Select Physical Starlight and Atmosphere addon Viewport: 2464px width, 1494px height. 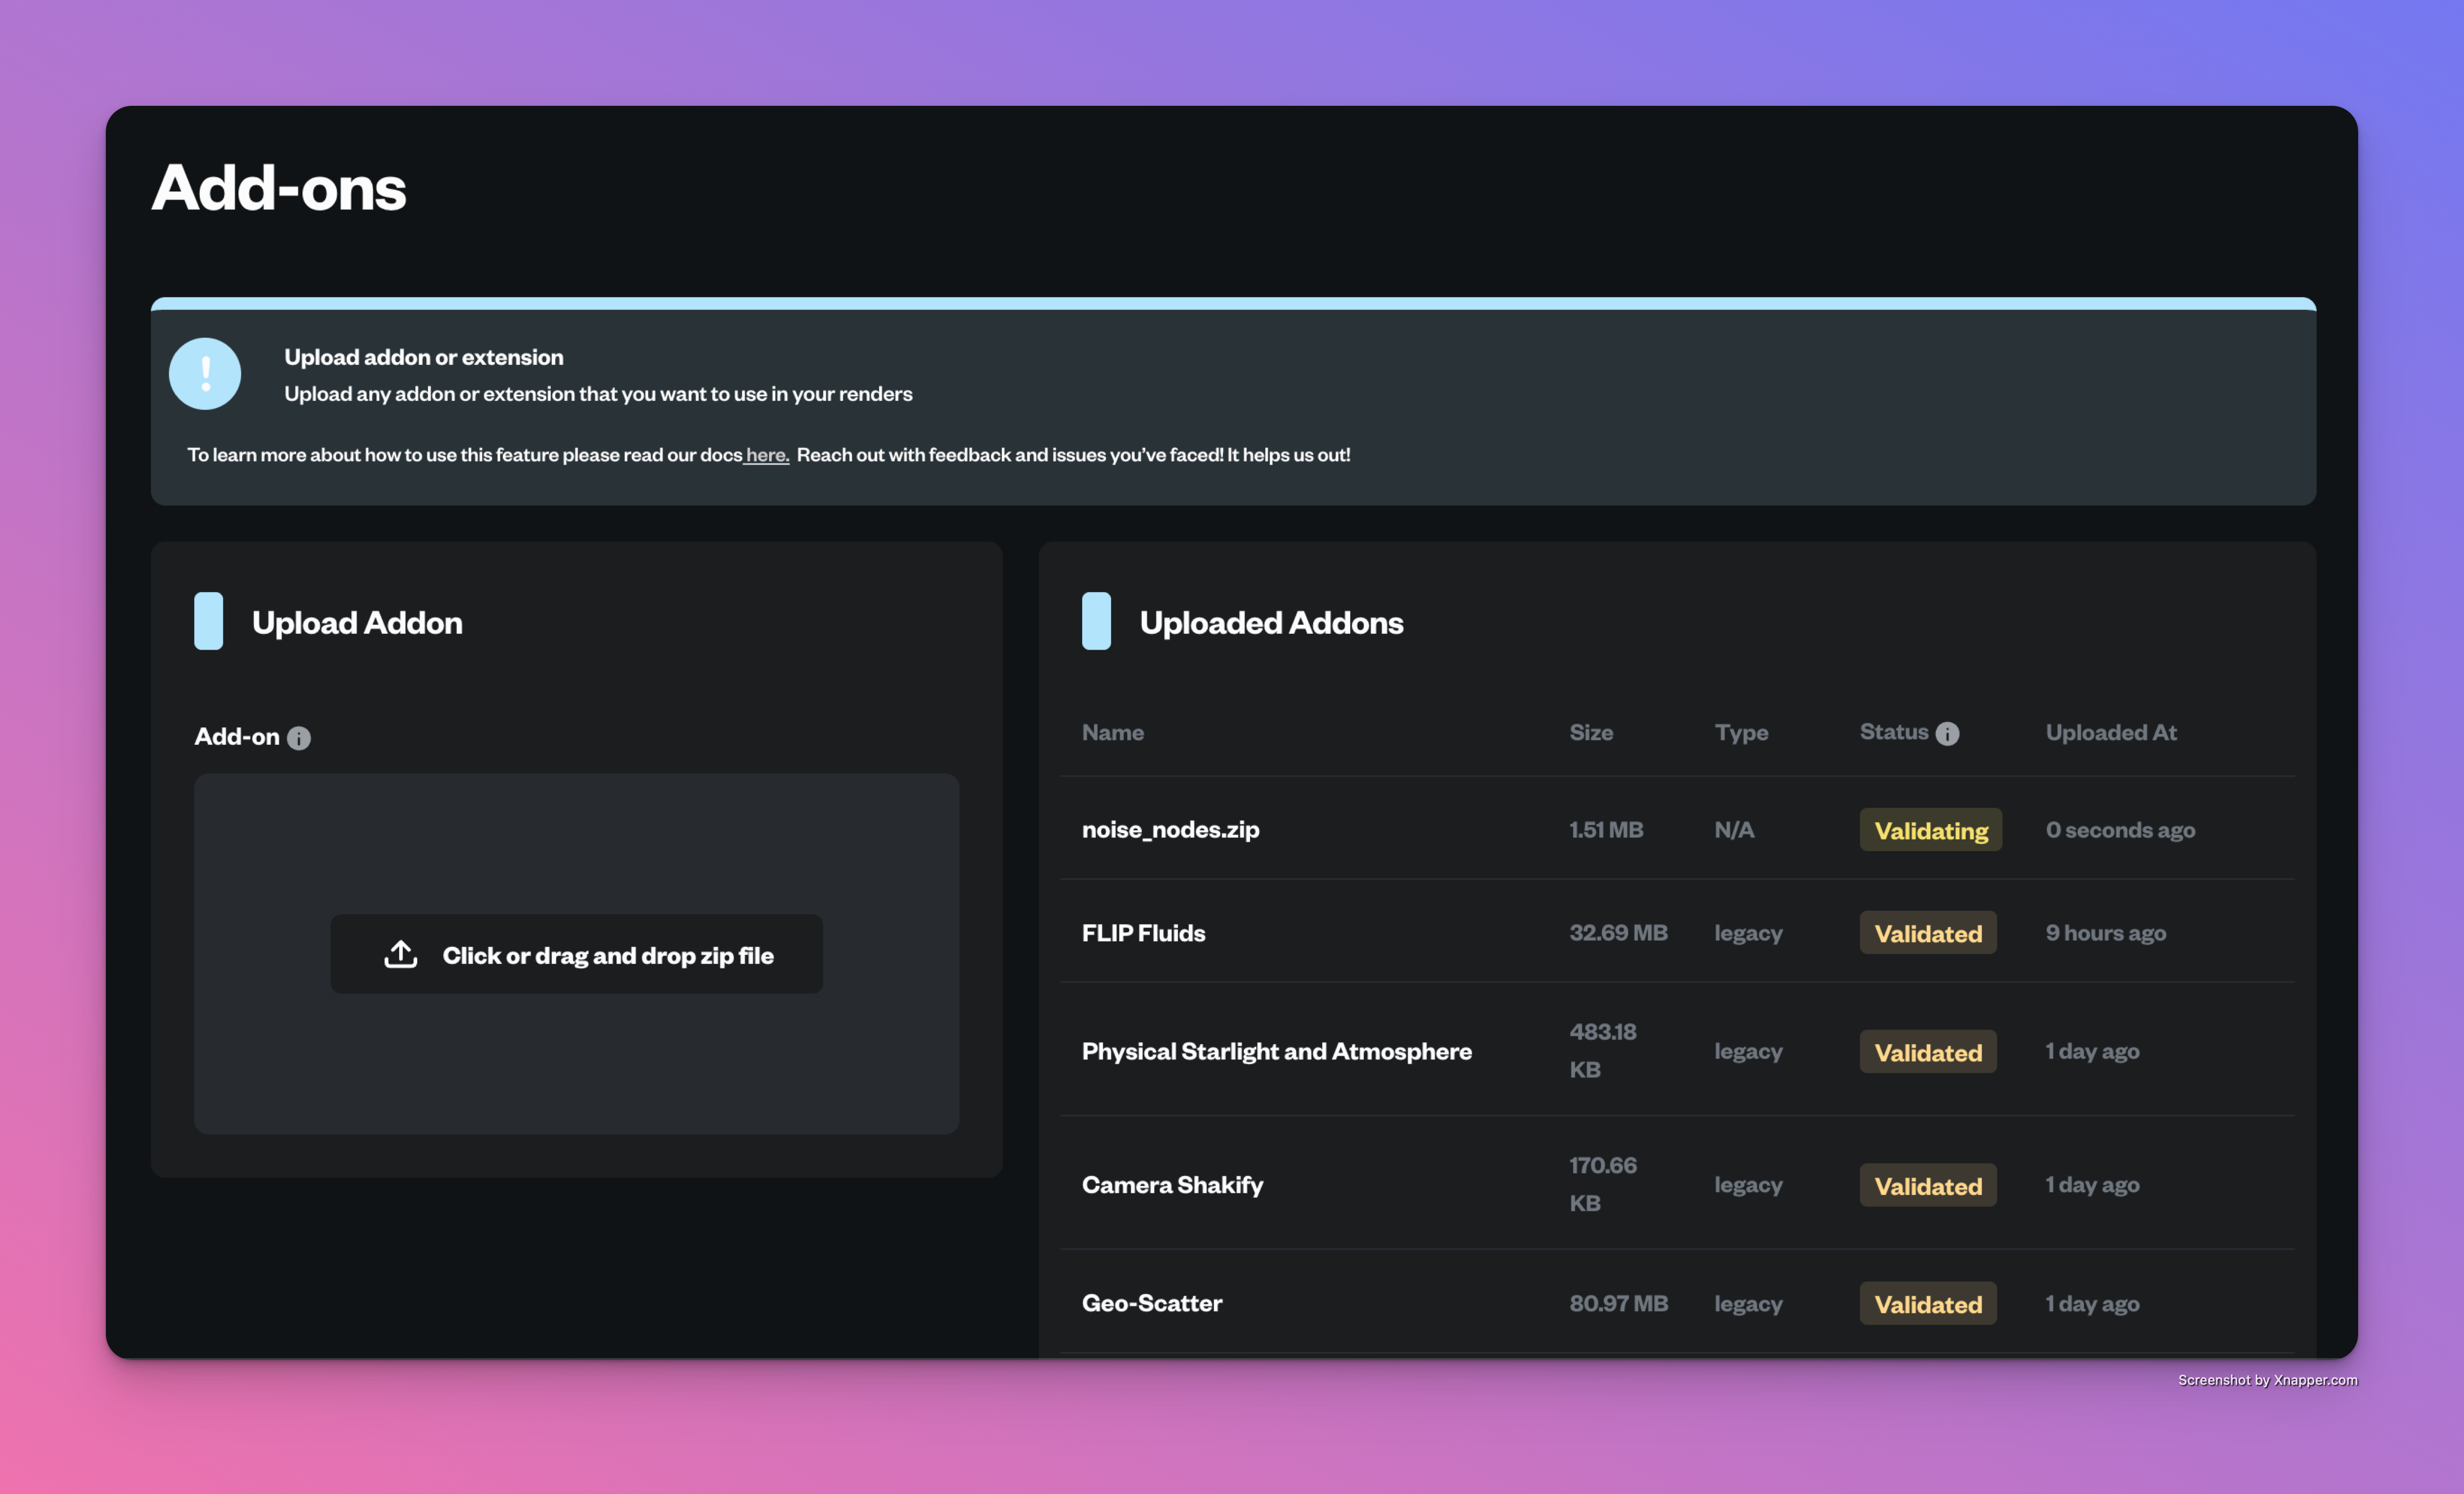point(1276,1051)
